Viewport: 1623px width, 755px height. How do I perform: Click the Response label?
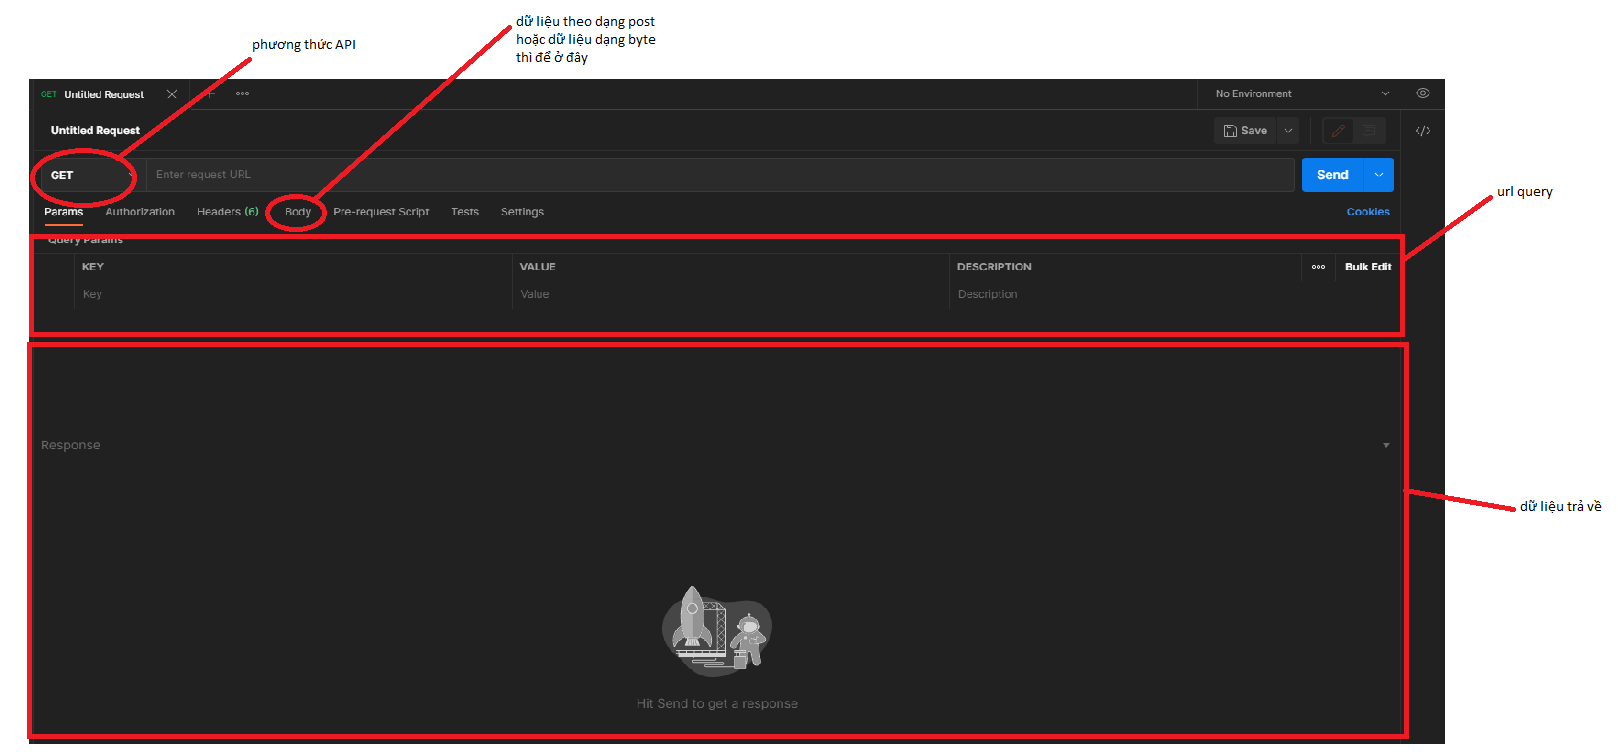71,445
